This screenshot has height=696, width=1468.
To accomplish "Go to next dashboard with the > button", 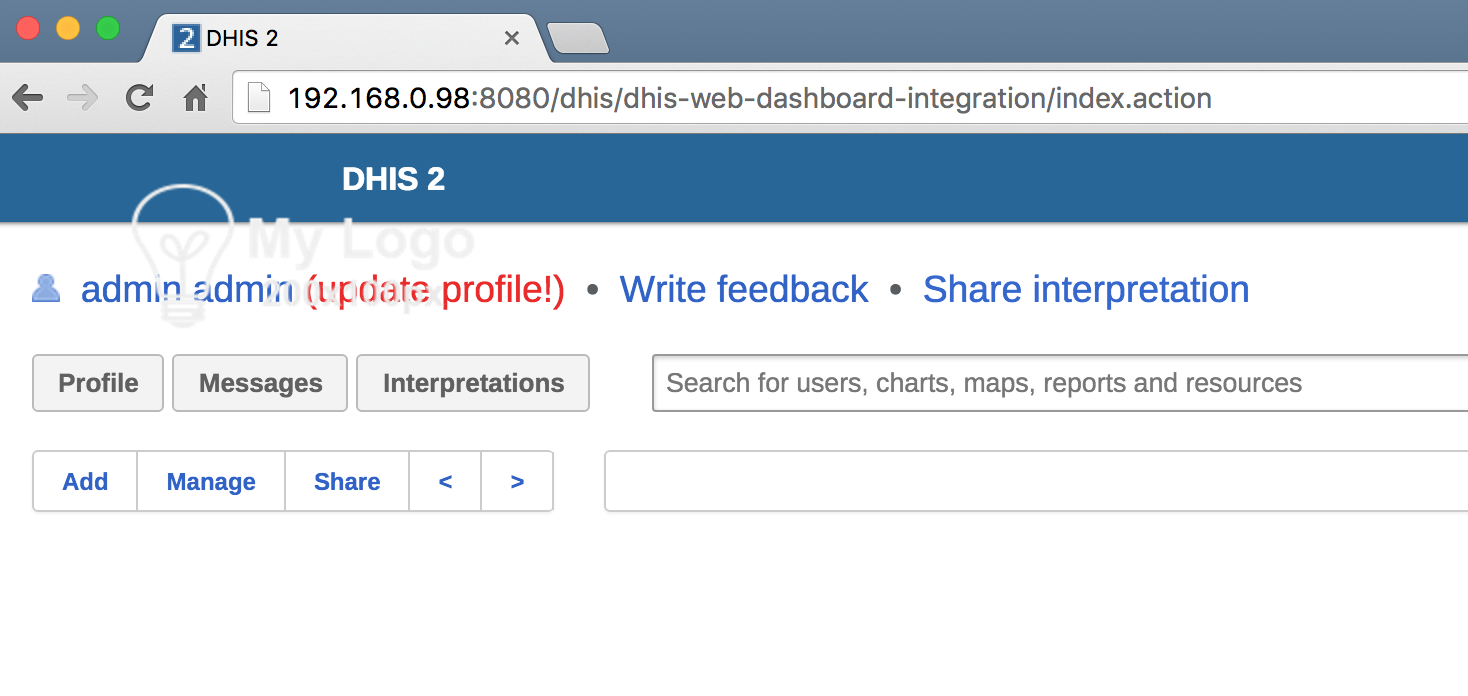I will pyautogui.click(x=517, y=481).
